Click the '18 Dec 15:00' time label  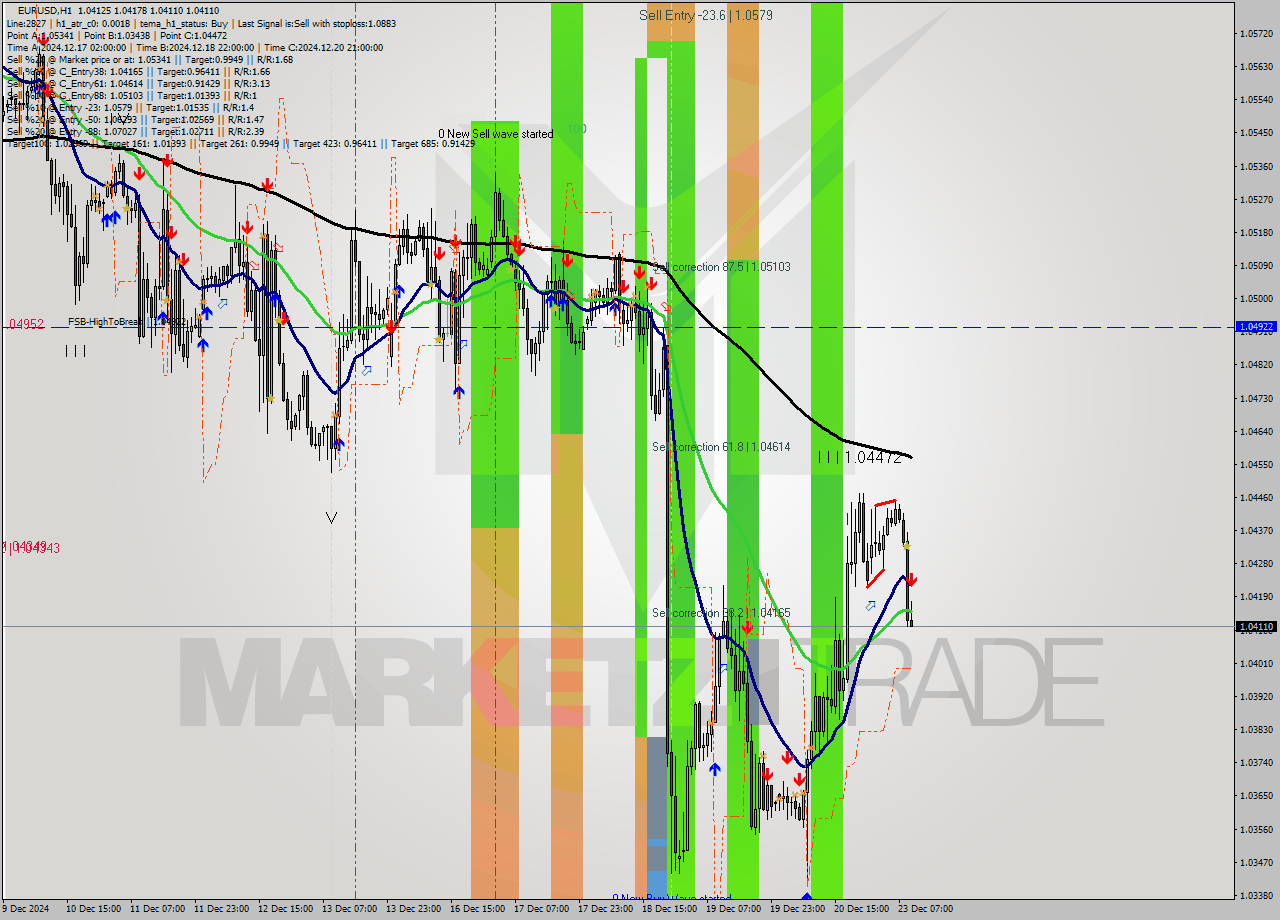[x=671, y=909]
